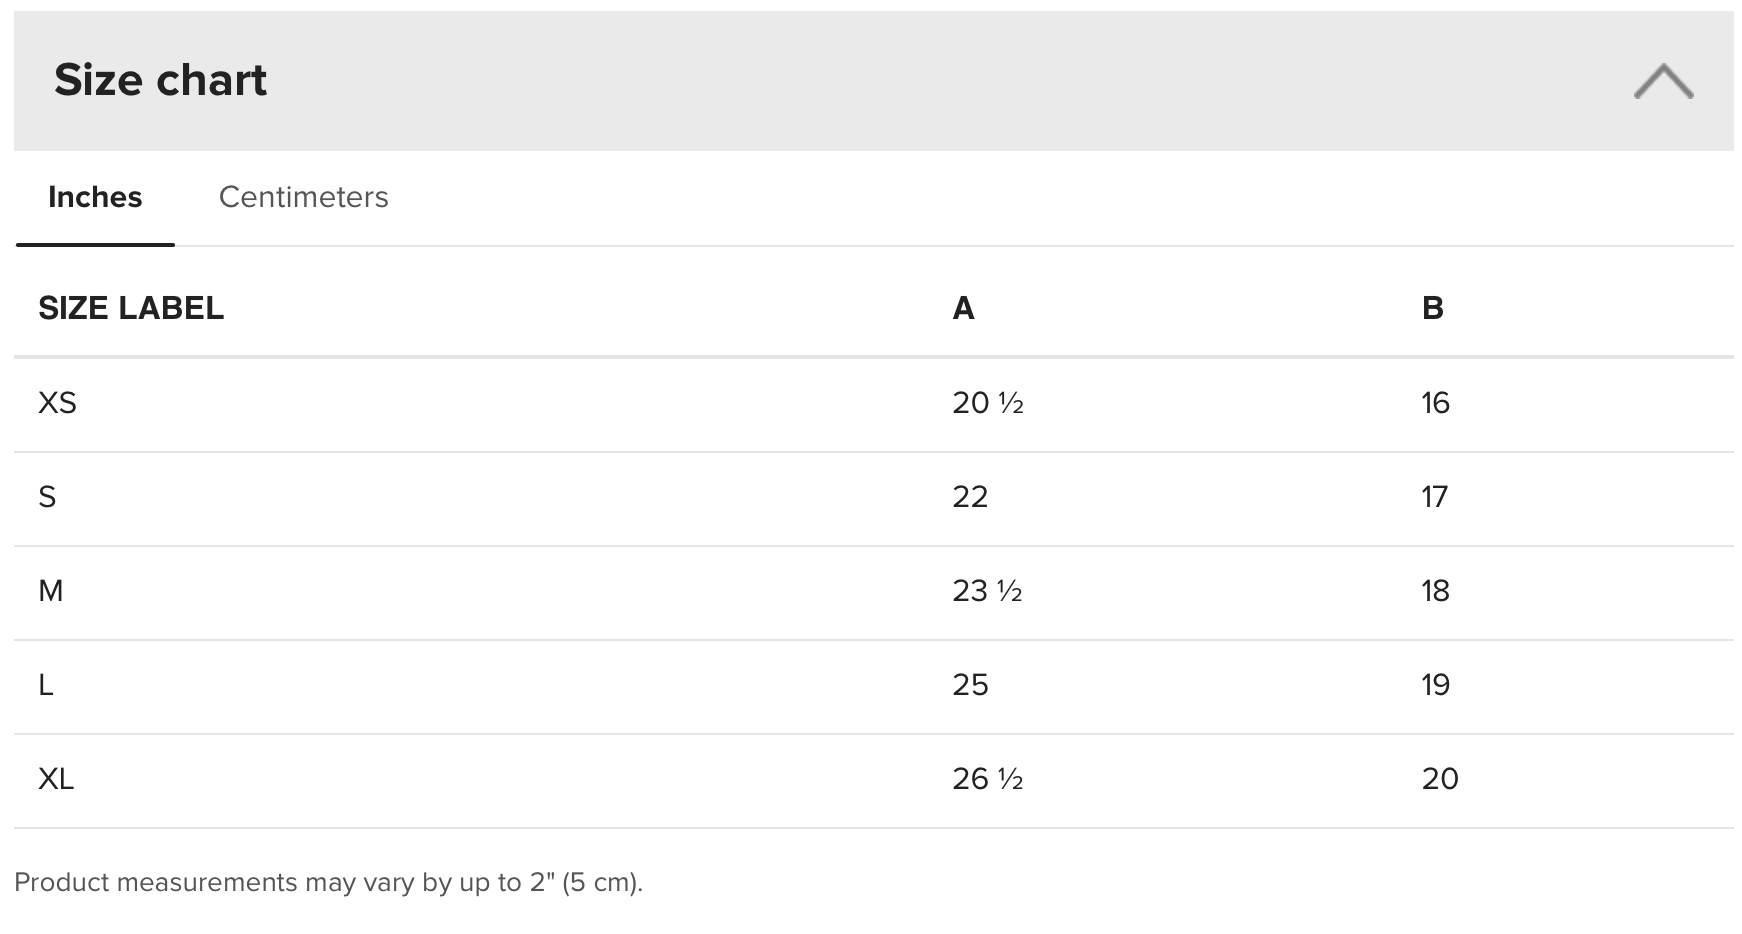The height and width of the screenshot is (934, 1742).
Task: Click the B value 20 for XL
Action: pos(1440,779)
